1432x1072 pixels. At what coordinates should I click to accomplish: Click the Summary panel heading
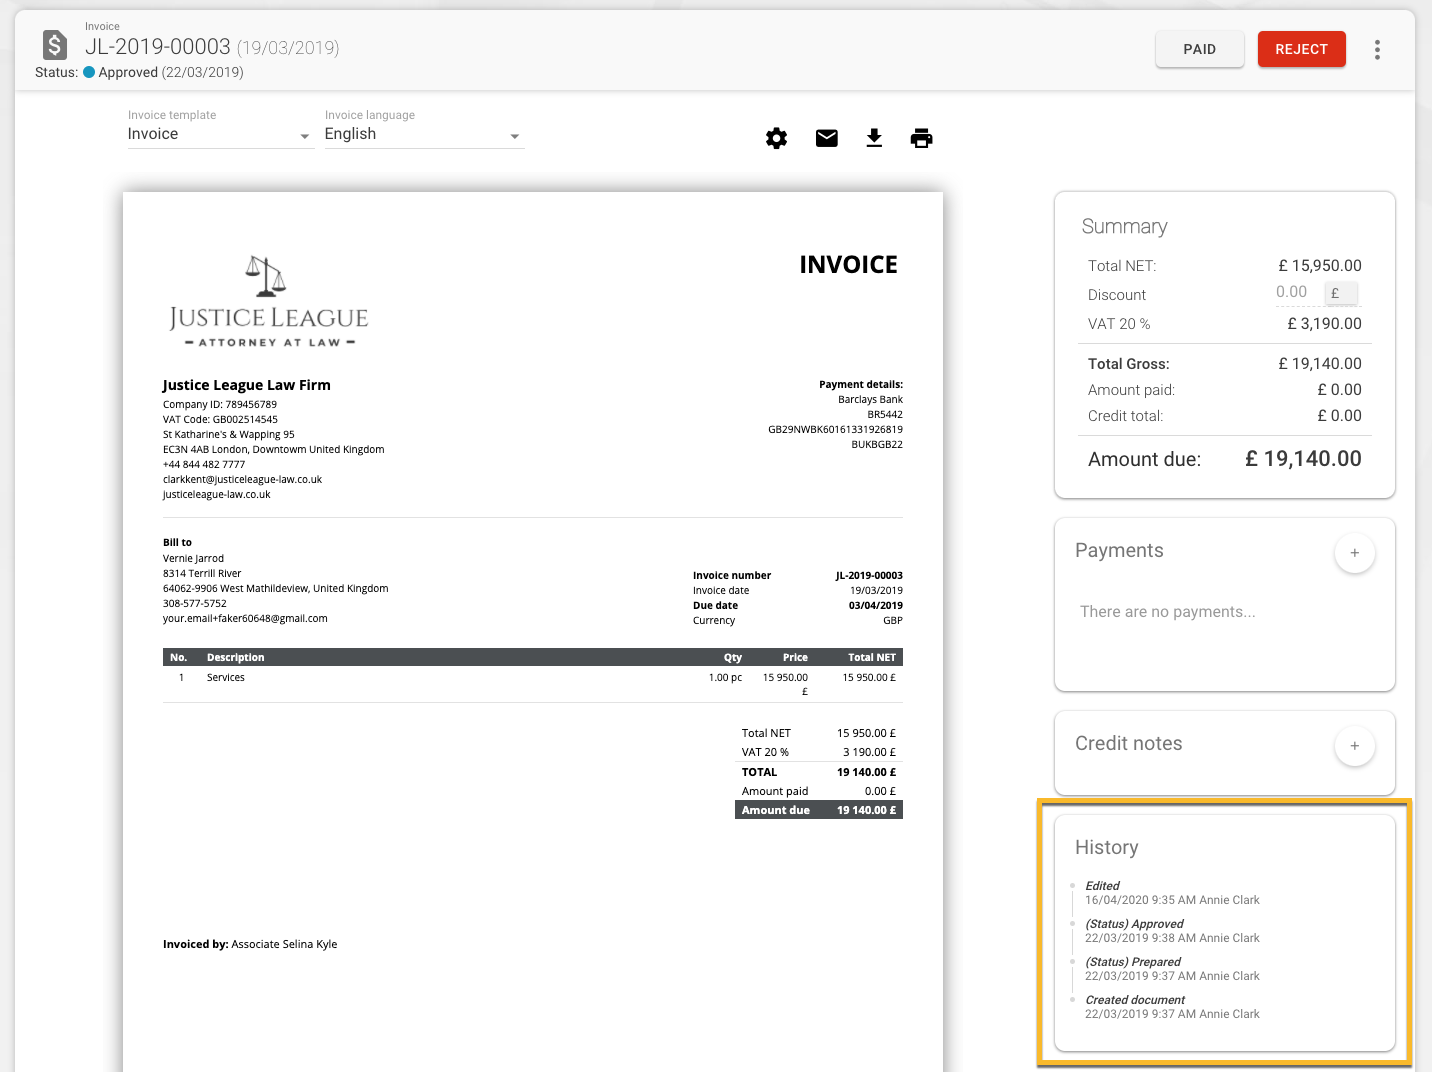point(1124,227)
